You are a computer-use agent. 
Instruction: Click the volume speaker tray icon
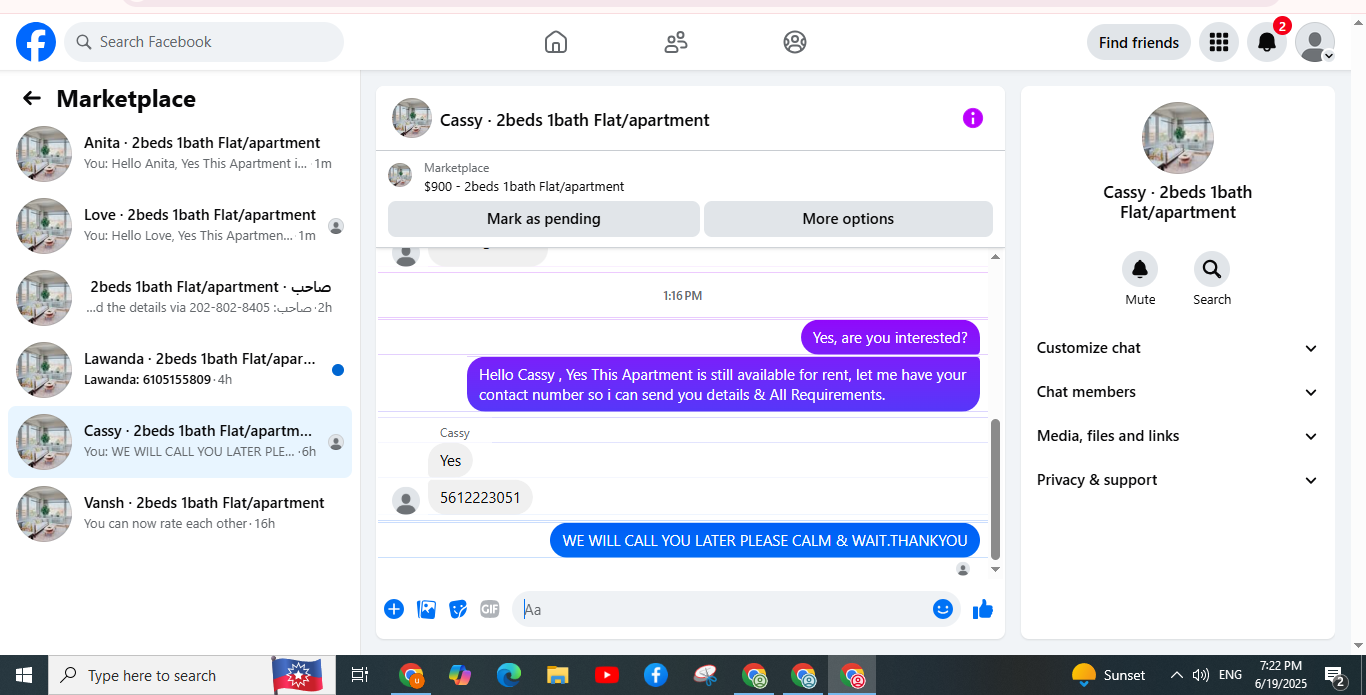point(1201,675)
